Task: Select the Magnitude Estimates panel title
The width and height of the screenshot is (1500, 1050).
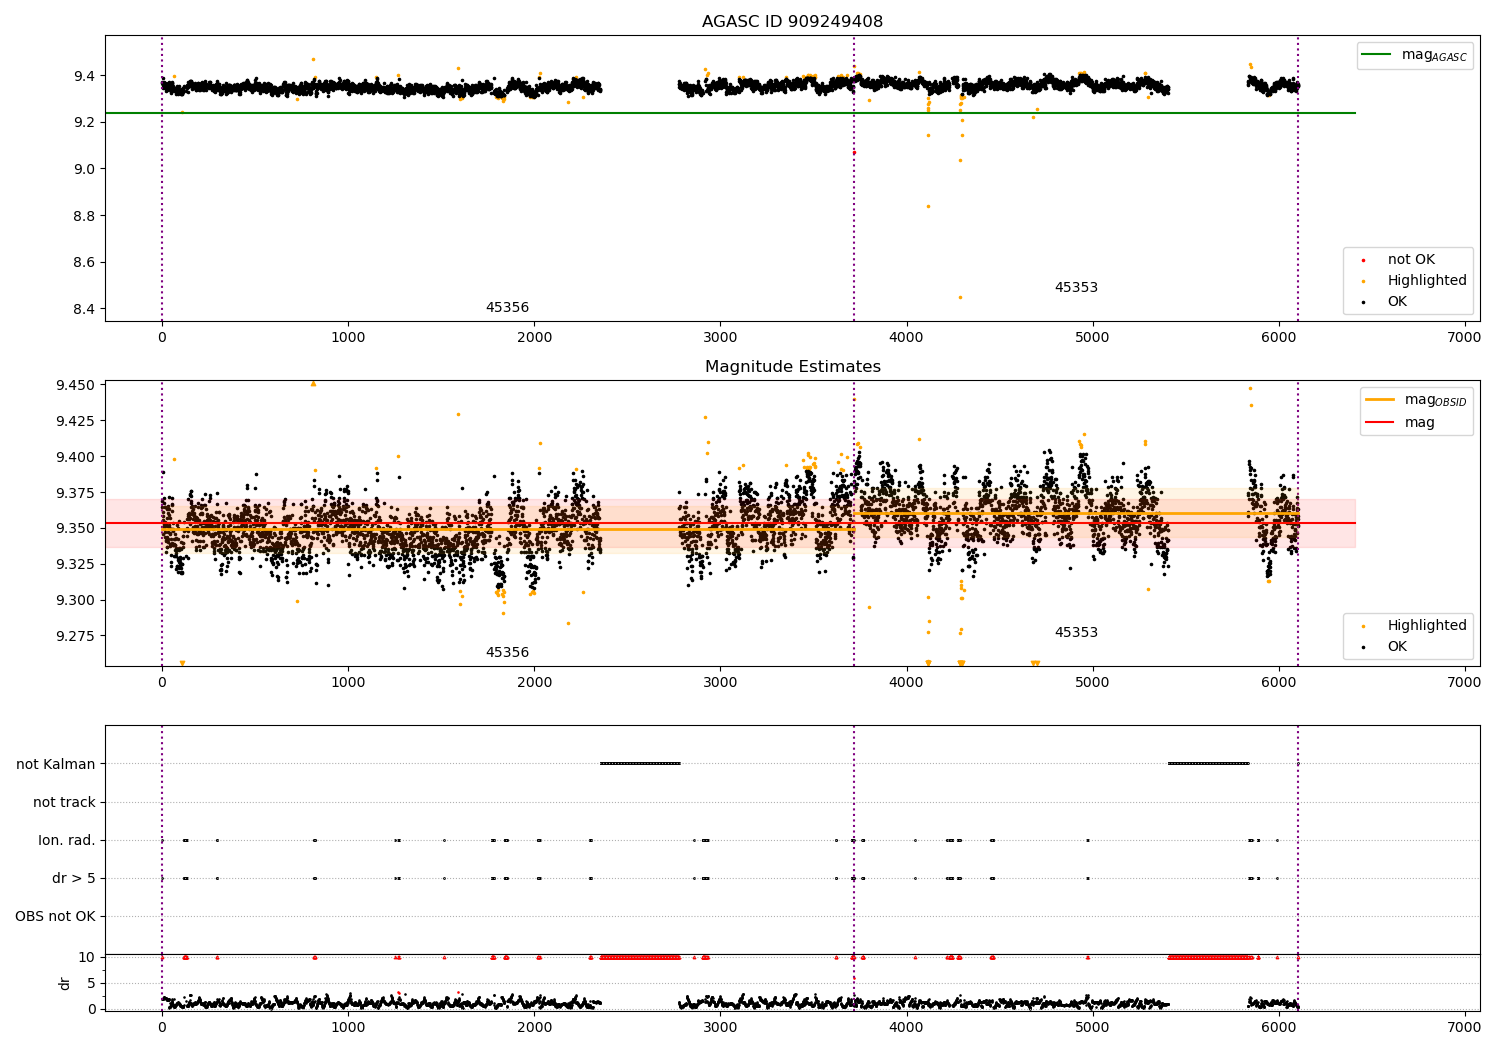Action: [x=792, y=367]
